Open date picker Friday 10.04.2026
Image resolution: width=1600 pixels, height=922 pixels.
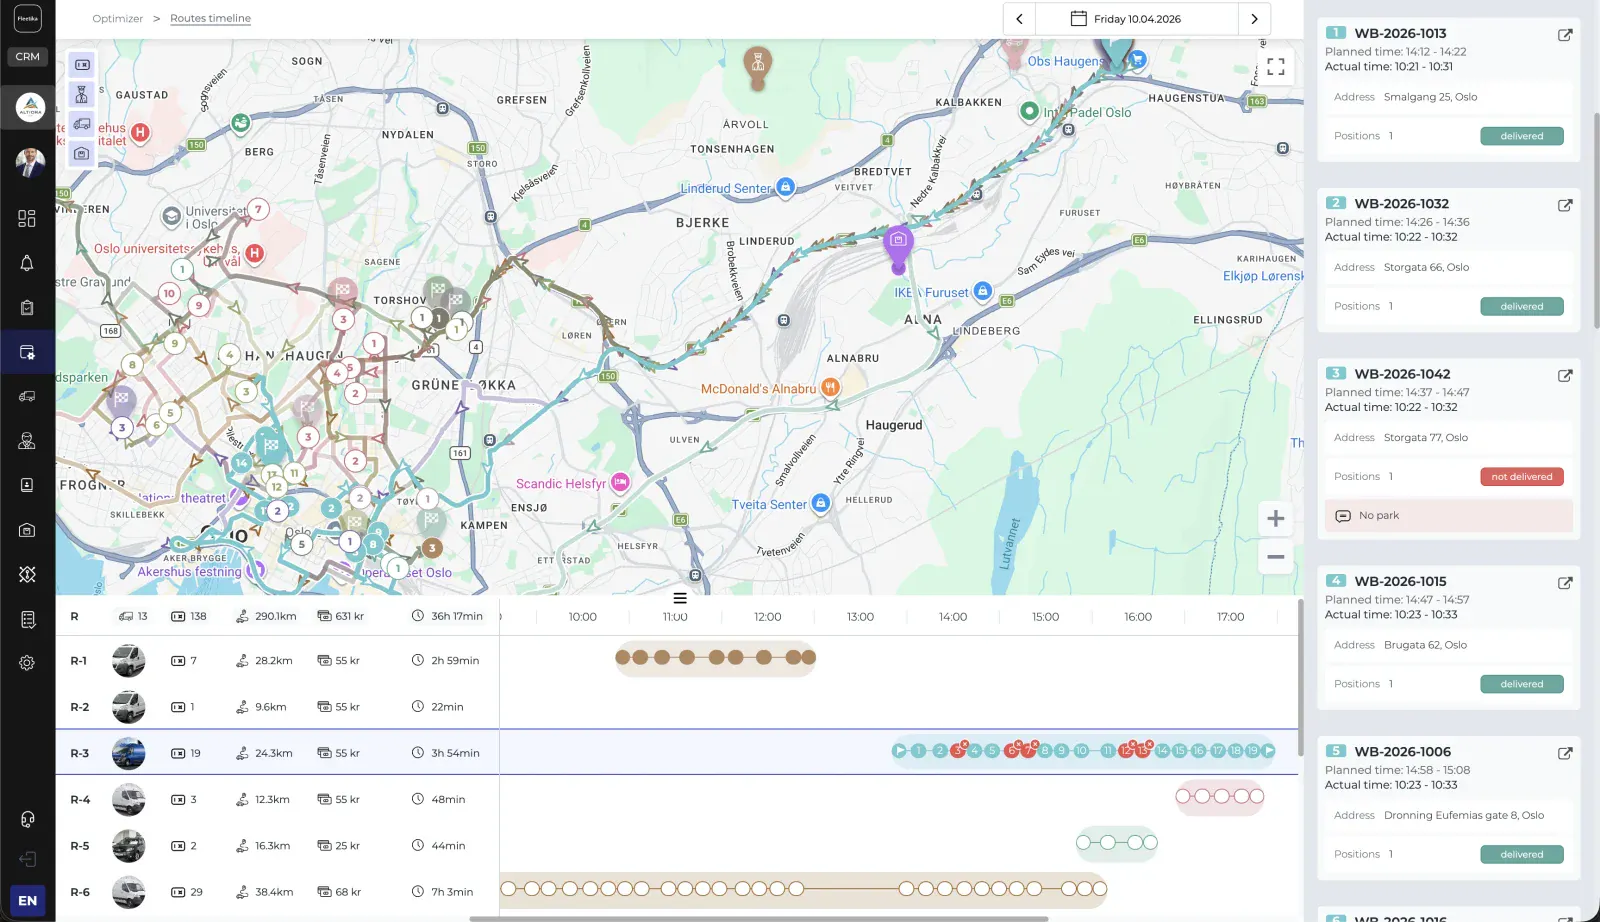1137,19
